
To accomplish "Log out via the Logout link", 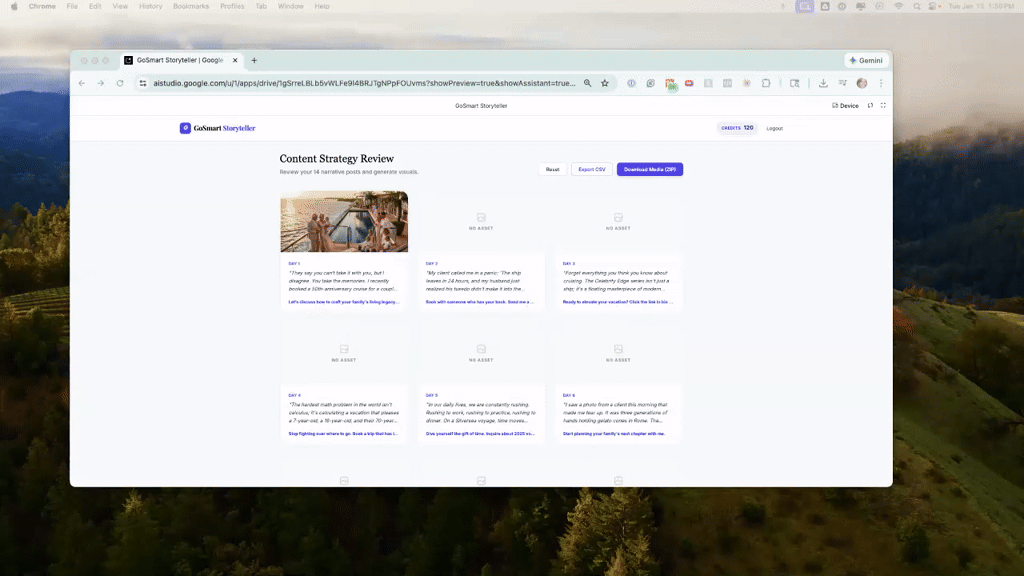I will point(774,128).
